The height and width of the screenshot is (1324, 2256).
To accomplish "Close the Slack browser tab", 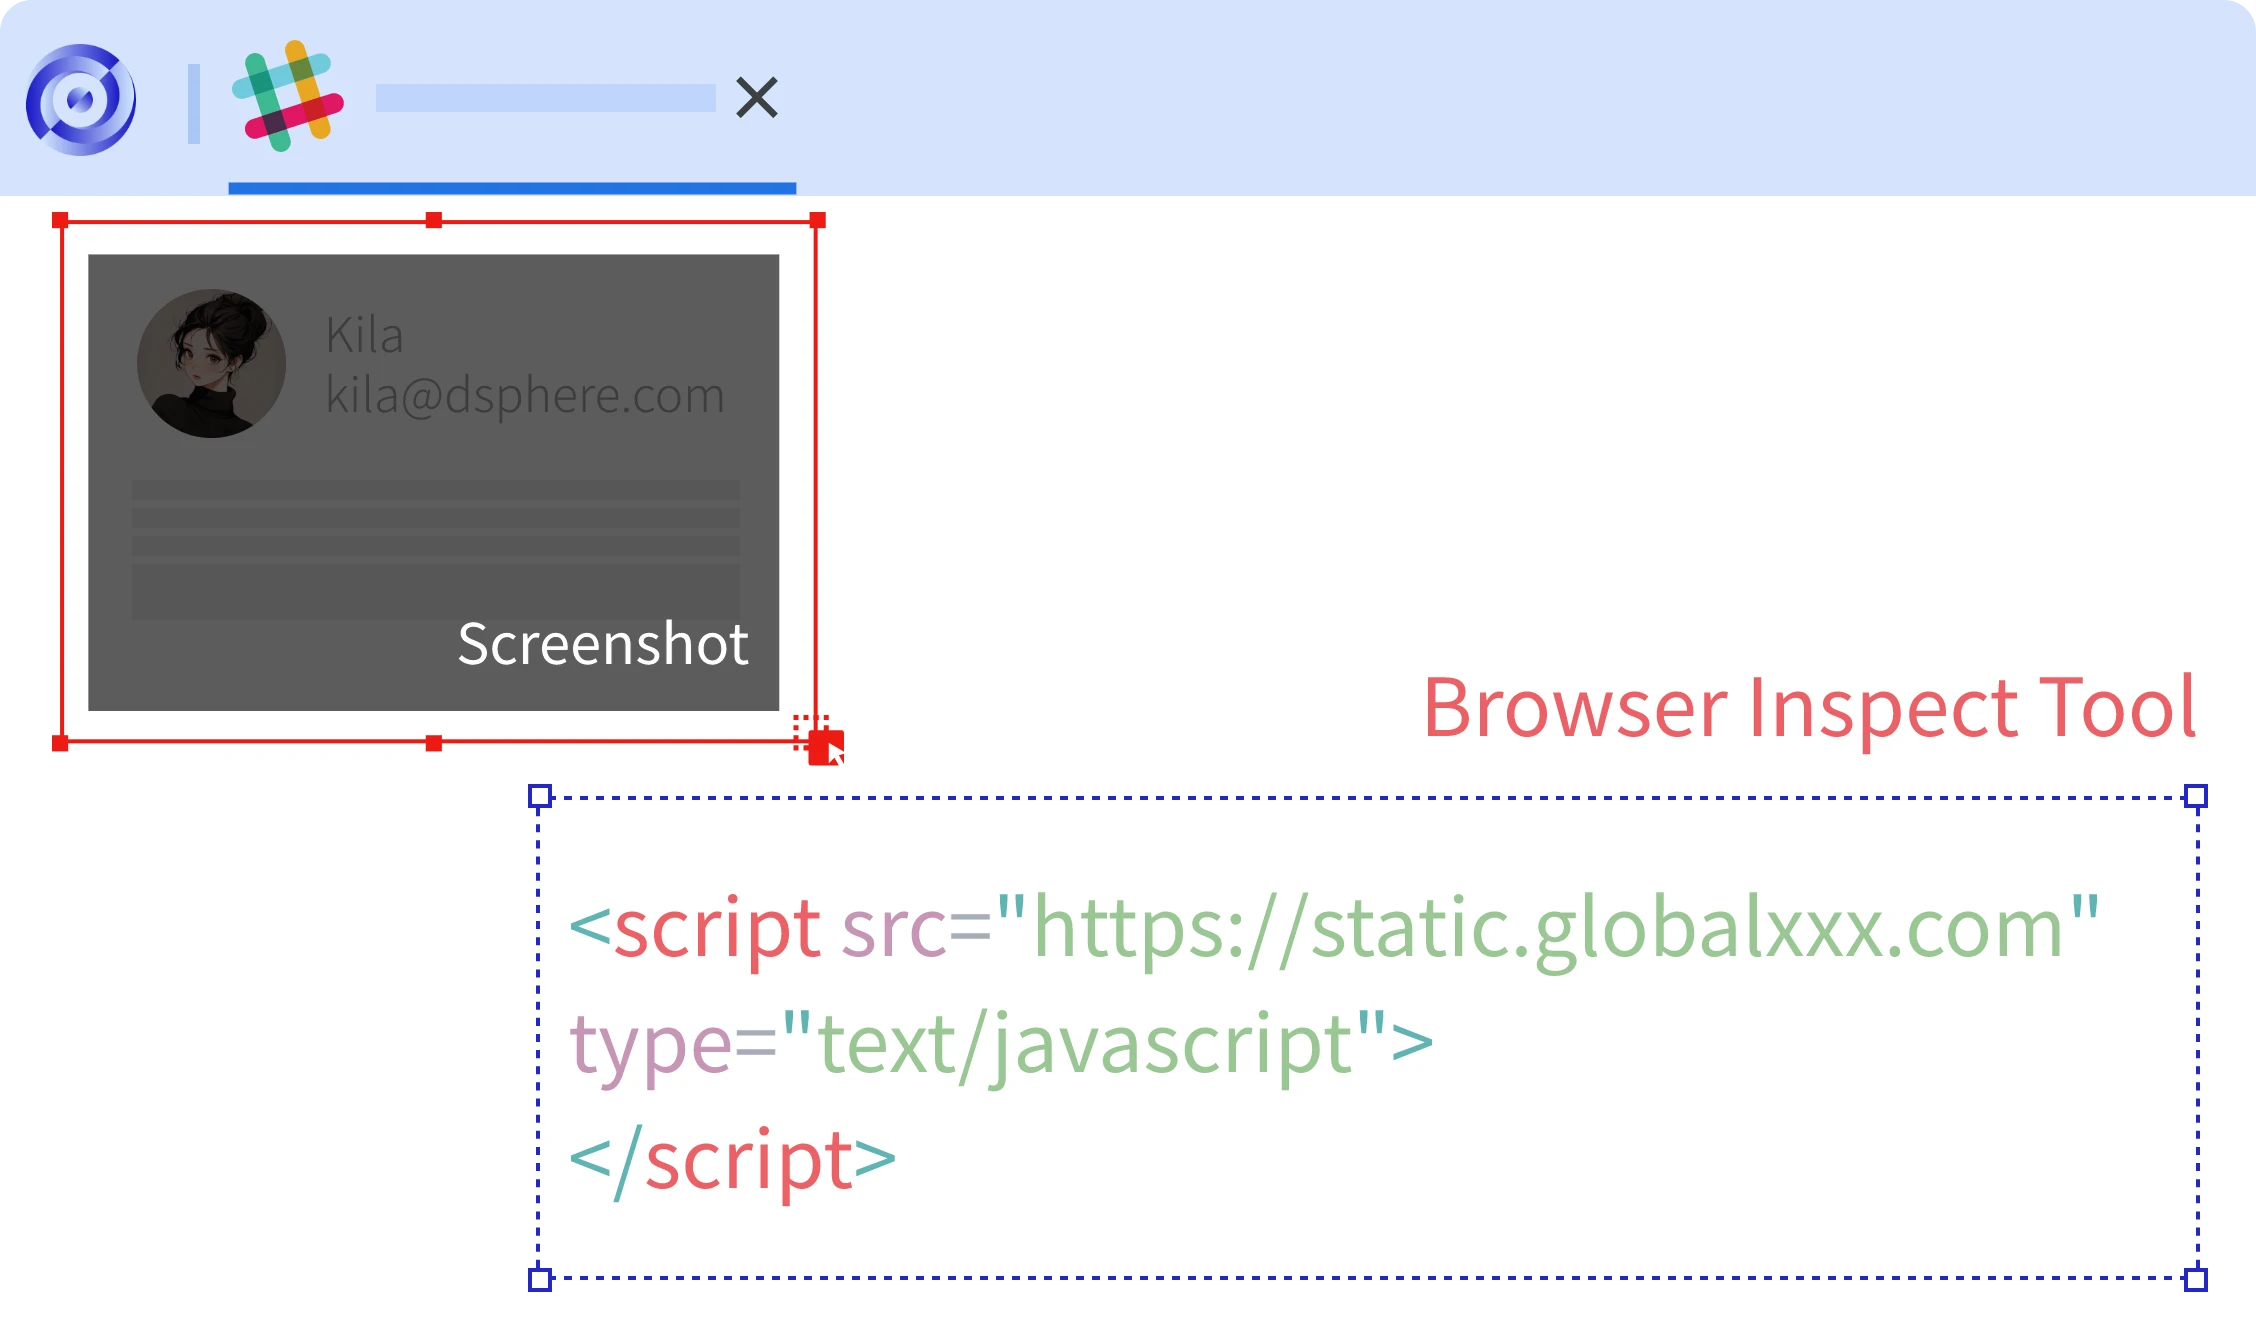I will point(757,97).
